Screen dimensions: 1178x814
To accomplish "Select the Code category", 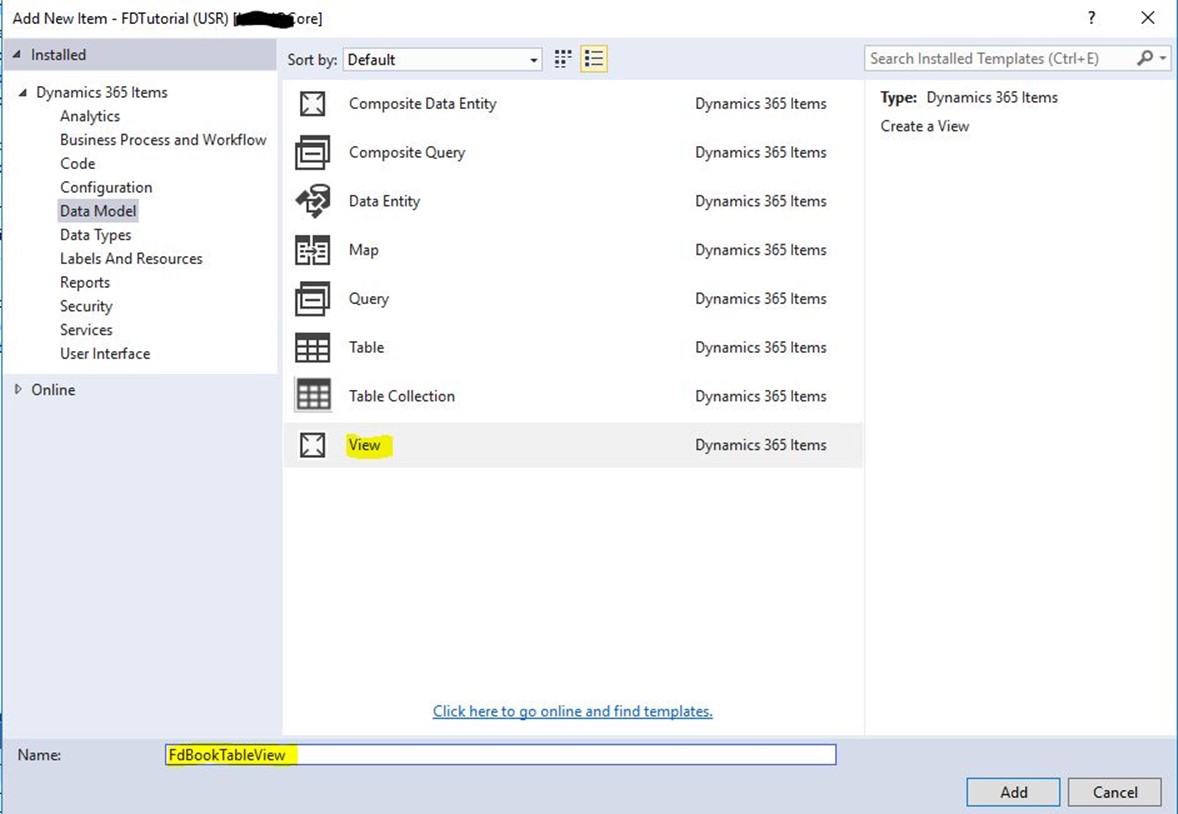I will coord(77,163).
